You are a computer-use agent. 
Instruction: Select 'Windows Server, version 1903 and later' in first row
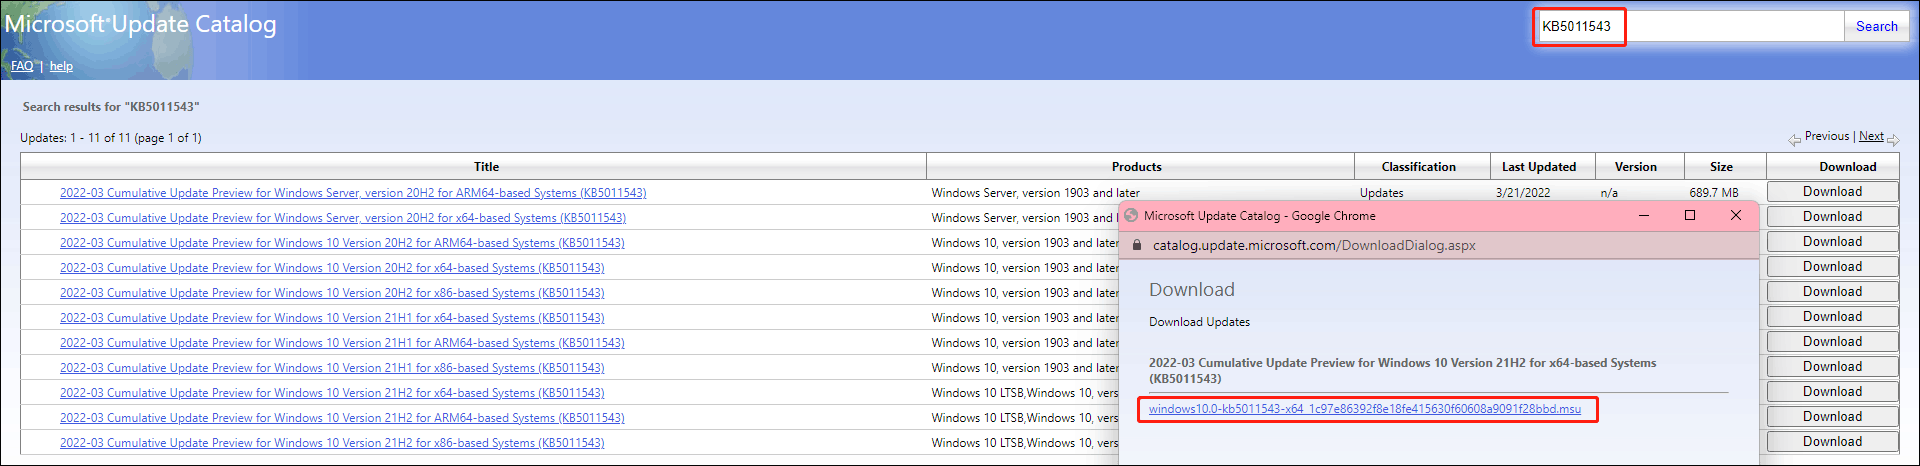(x=1035, y=193)
